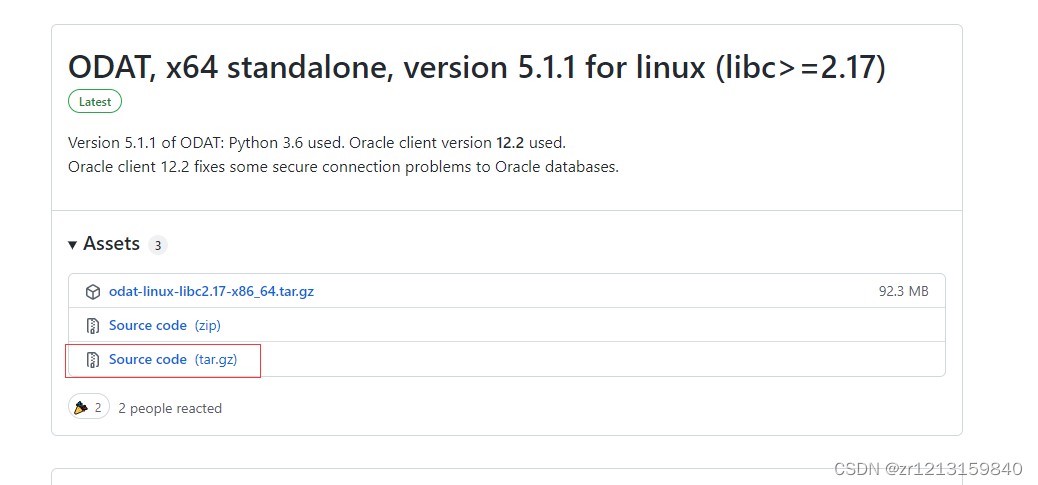Click the CSDN @zr1213159840 watermark
1038x485 pixels.
(x=928, y=469)
